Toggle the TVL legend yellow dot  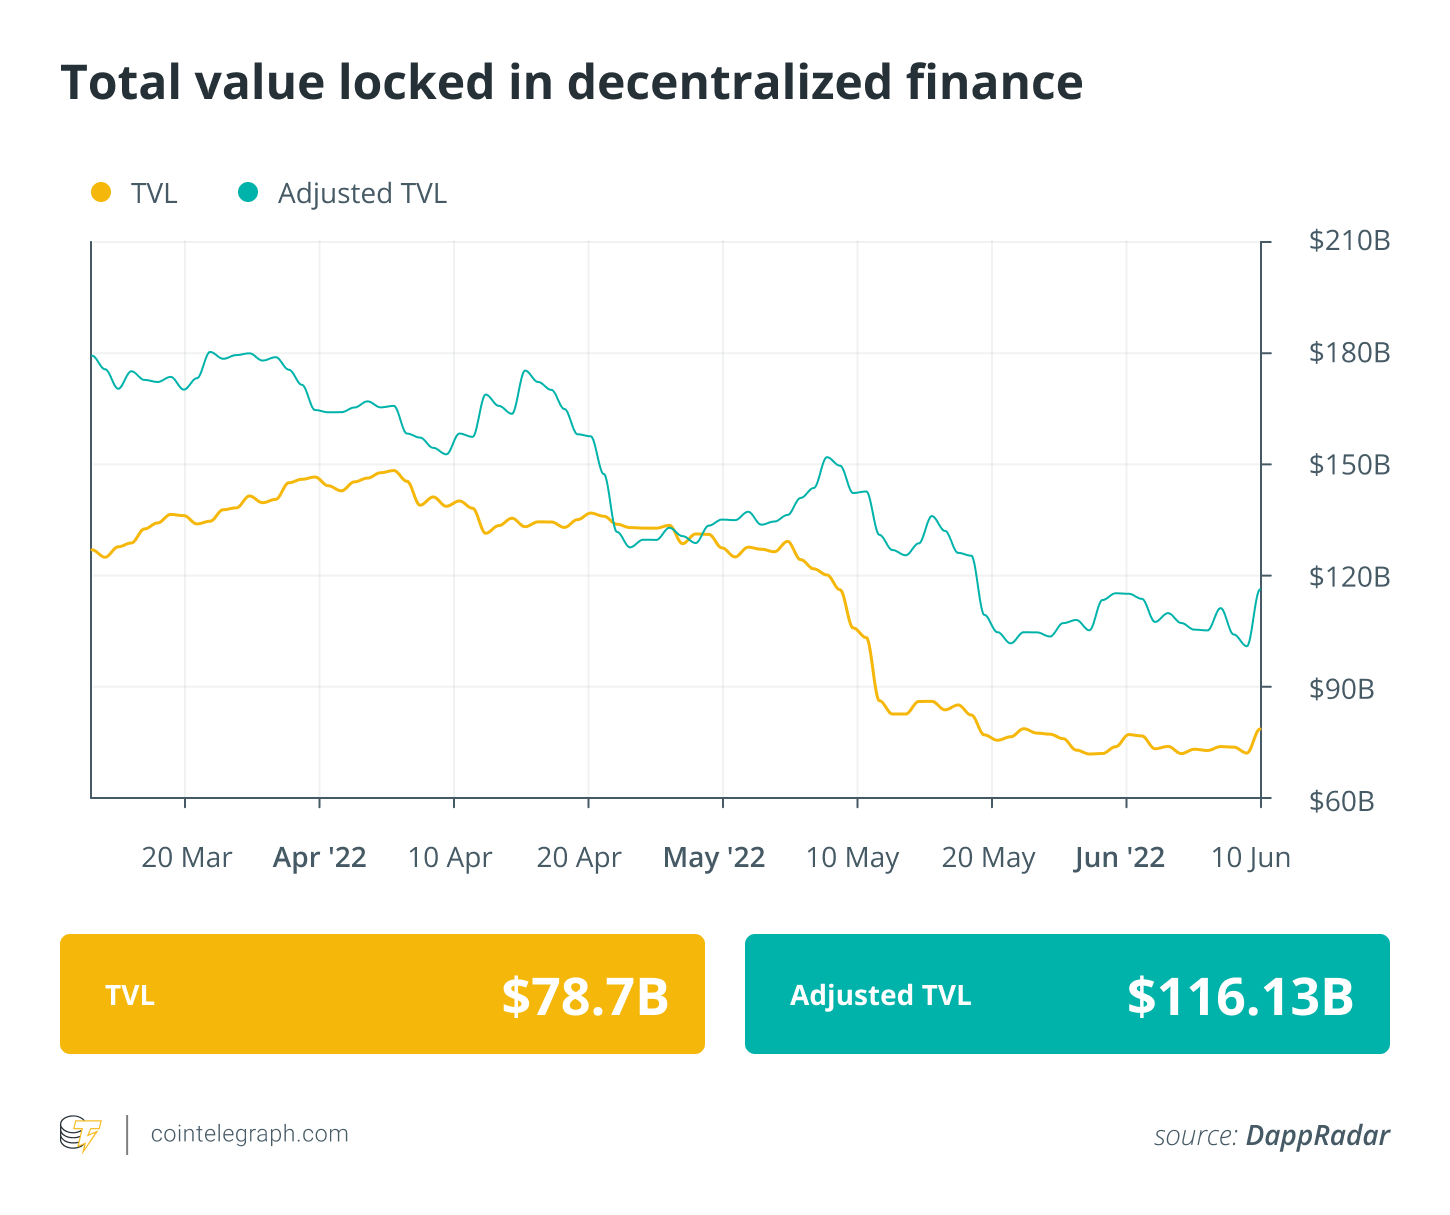click(100, 192)
